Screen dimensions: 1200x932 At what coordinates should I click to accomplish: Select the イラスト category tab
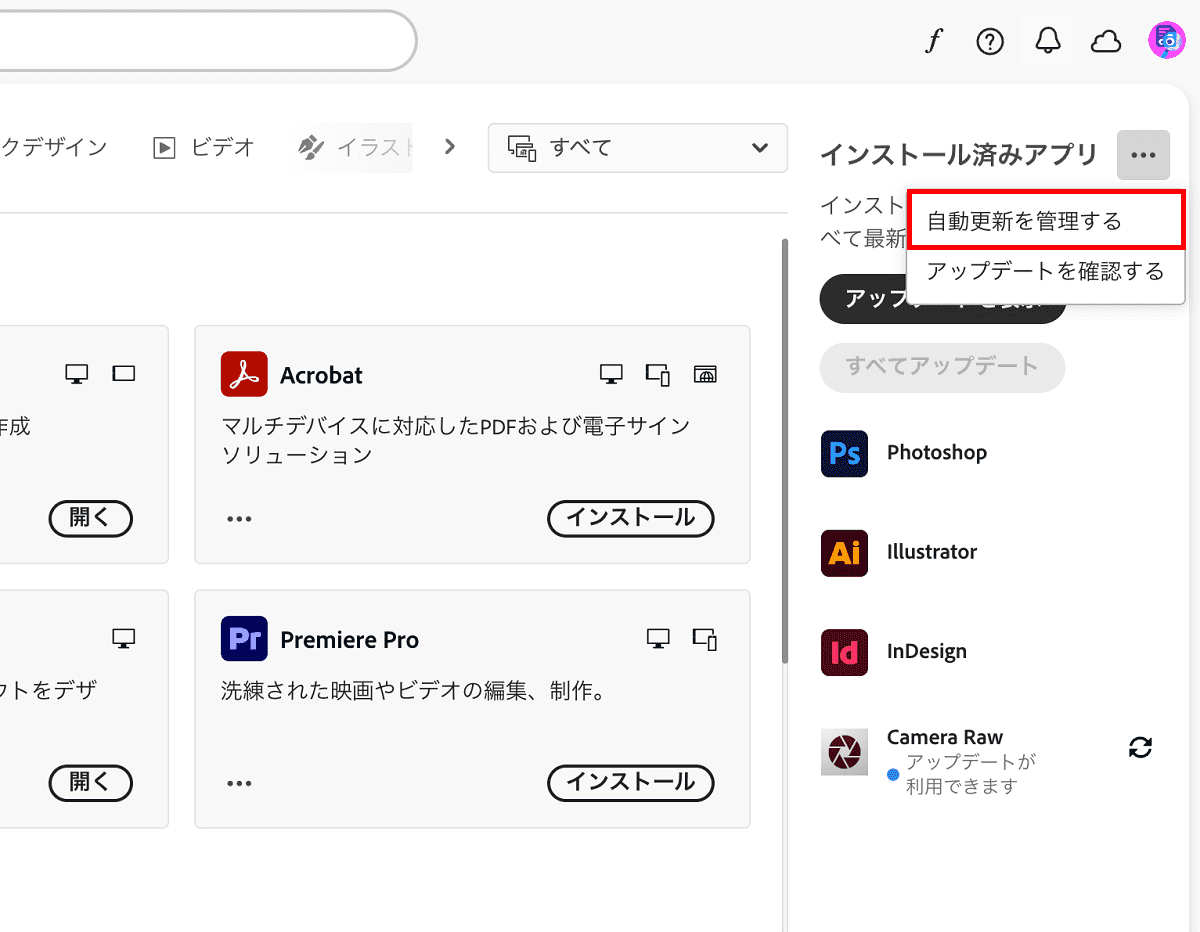[356, 147]
